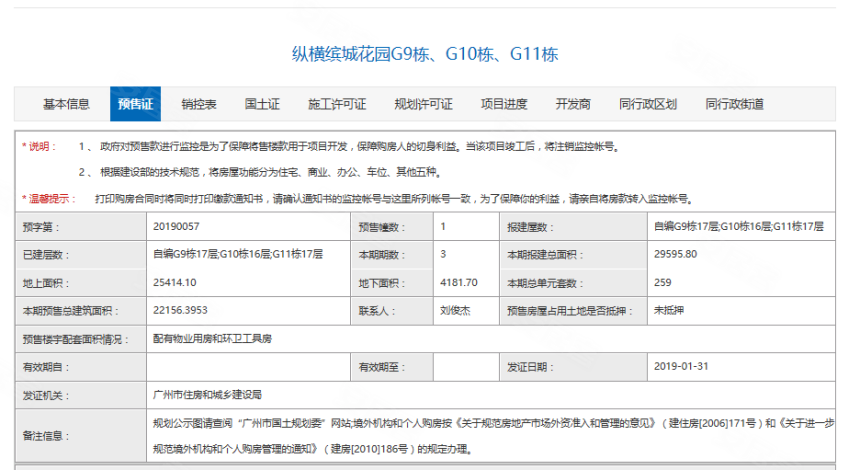Open the 国土证 tab
This screenshot has width=860, height=470.
tap(262, 104)
